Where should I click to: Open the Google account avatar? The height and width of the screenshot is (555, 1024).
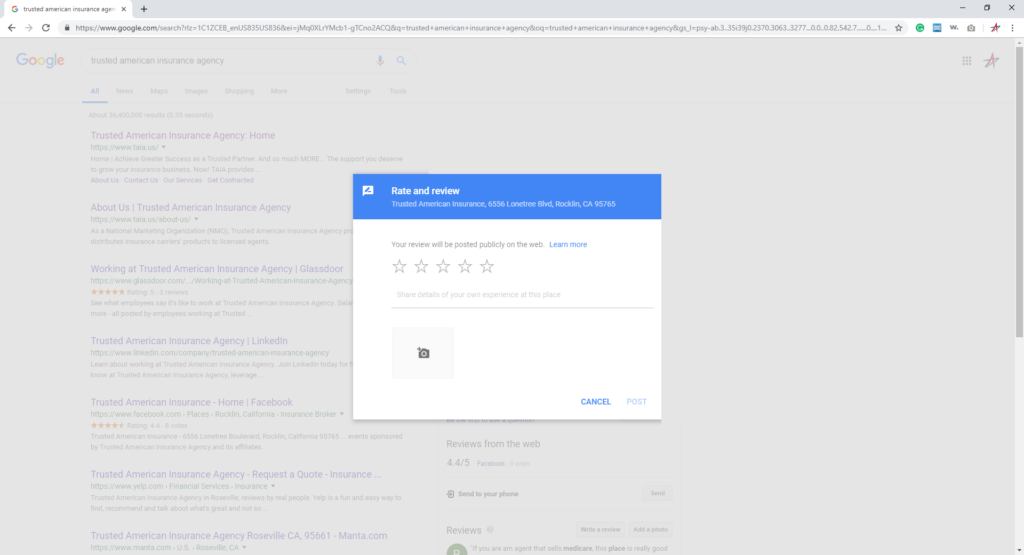(x=991, y=61)
